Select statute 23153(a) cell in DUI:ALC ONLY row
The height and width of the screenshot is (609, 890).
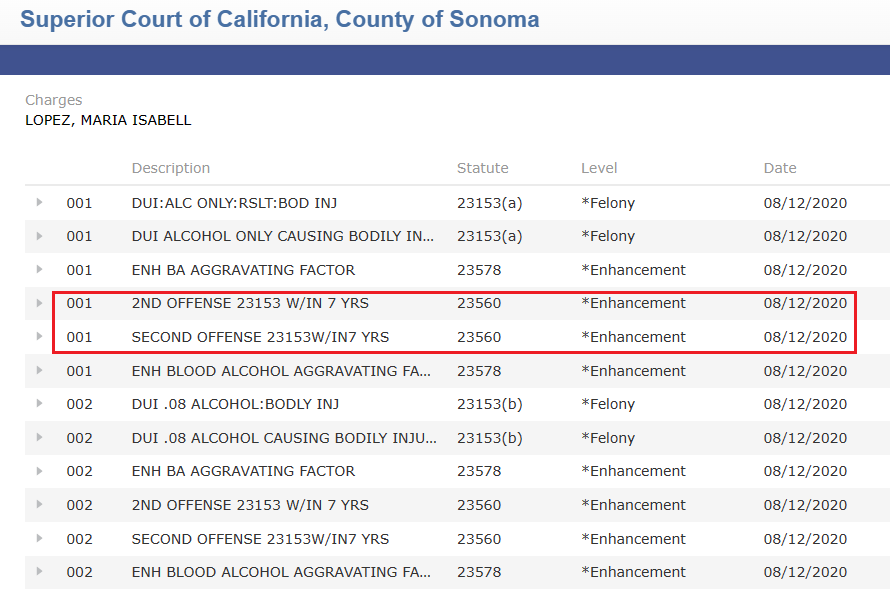[489, 203]
